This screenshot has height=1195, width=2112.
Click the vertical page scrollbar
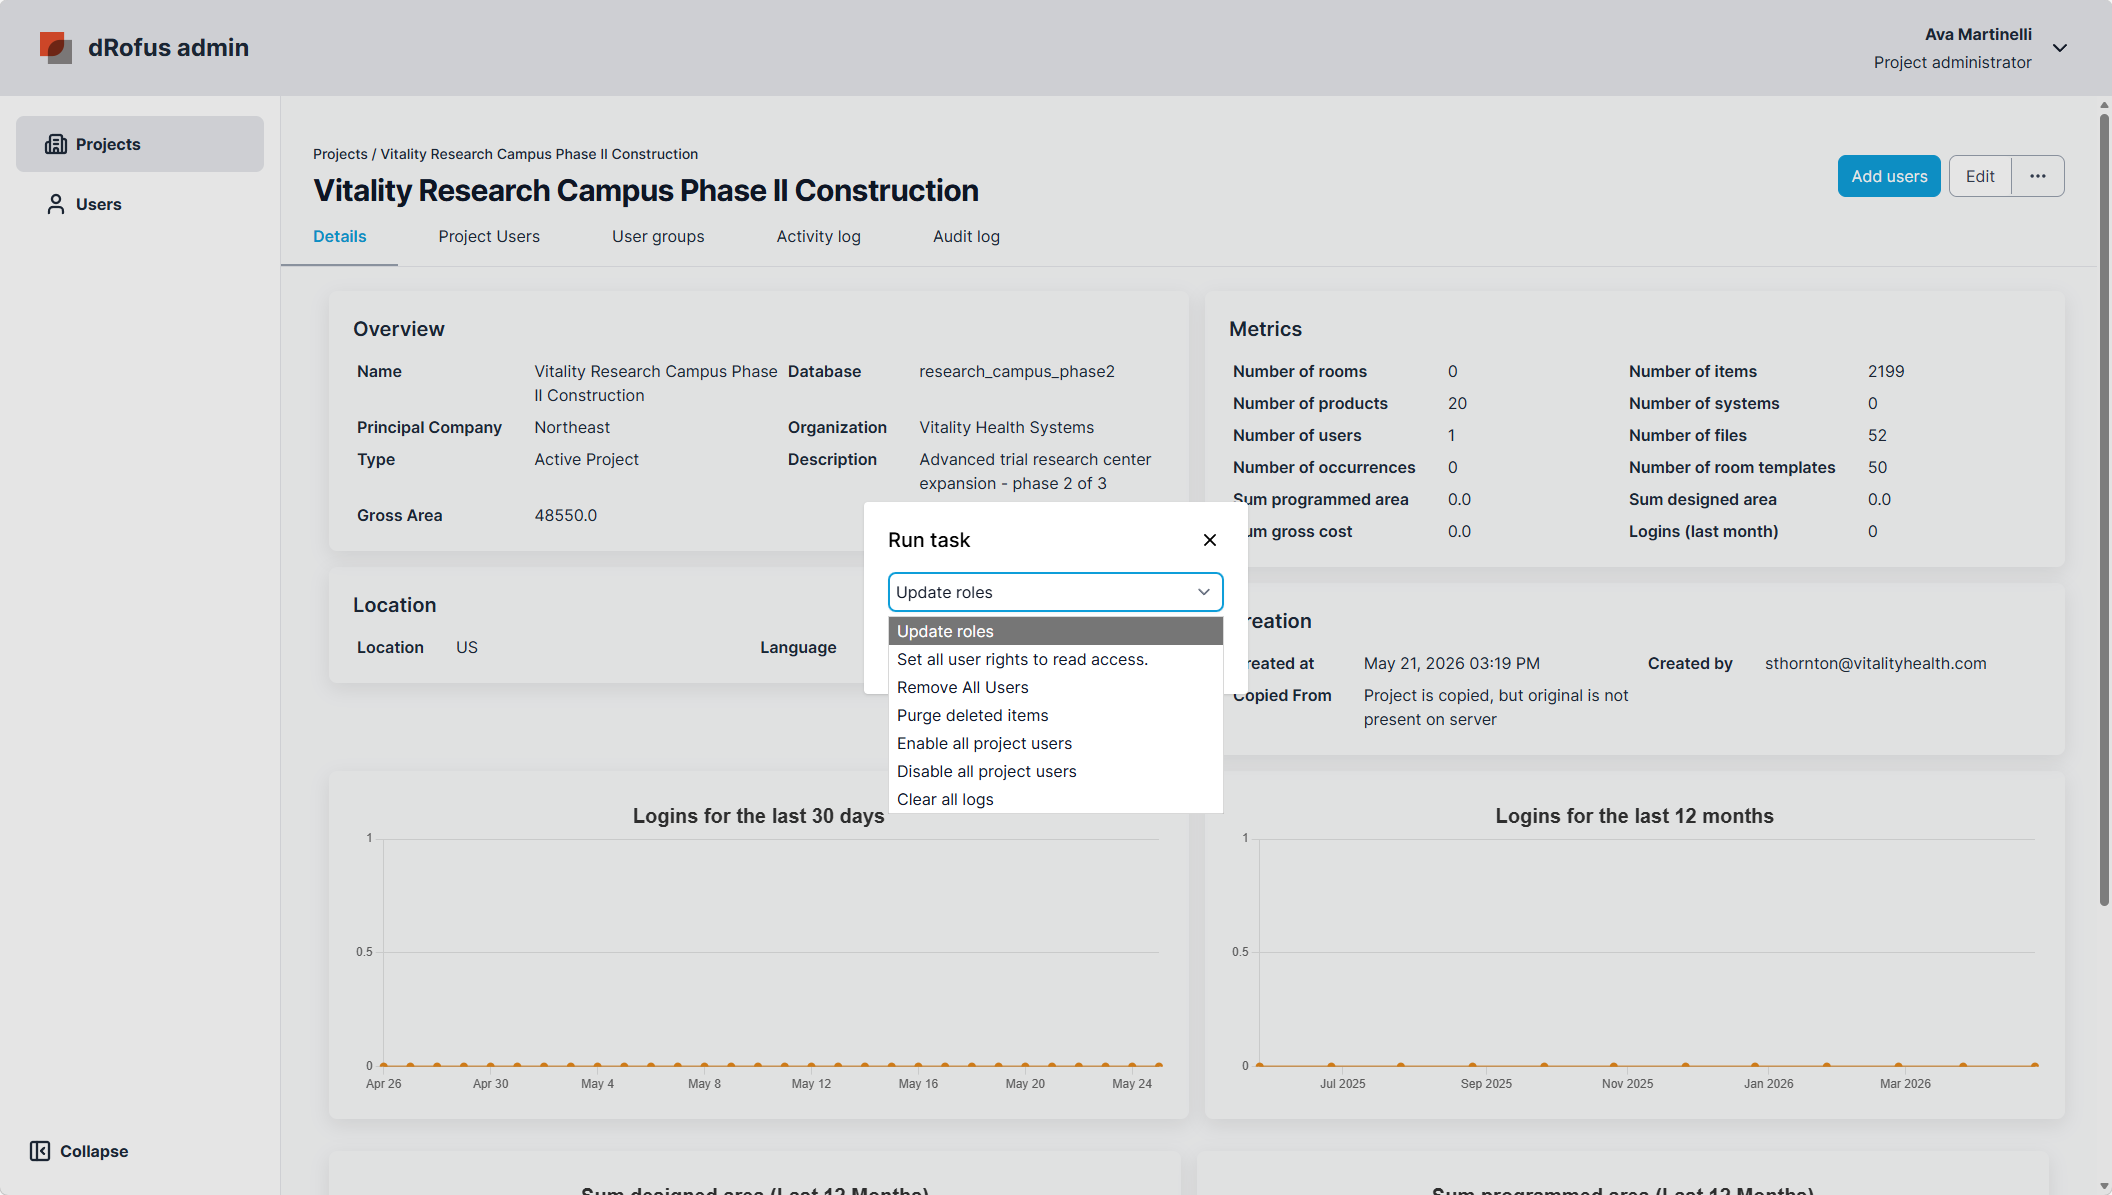click(x=2104, y=510)
